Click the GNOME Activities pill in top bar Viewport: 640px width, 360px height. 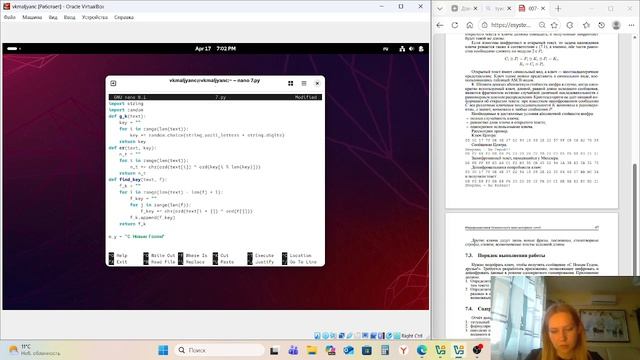[13, 49]
